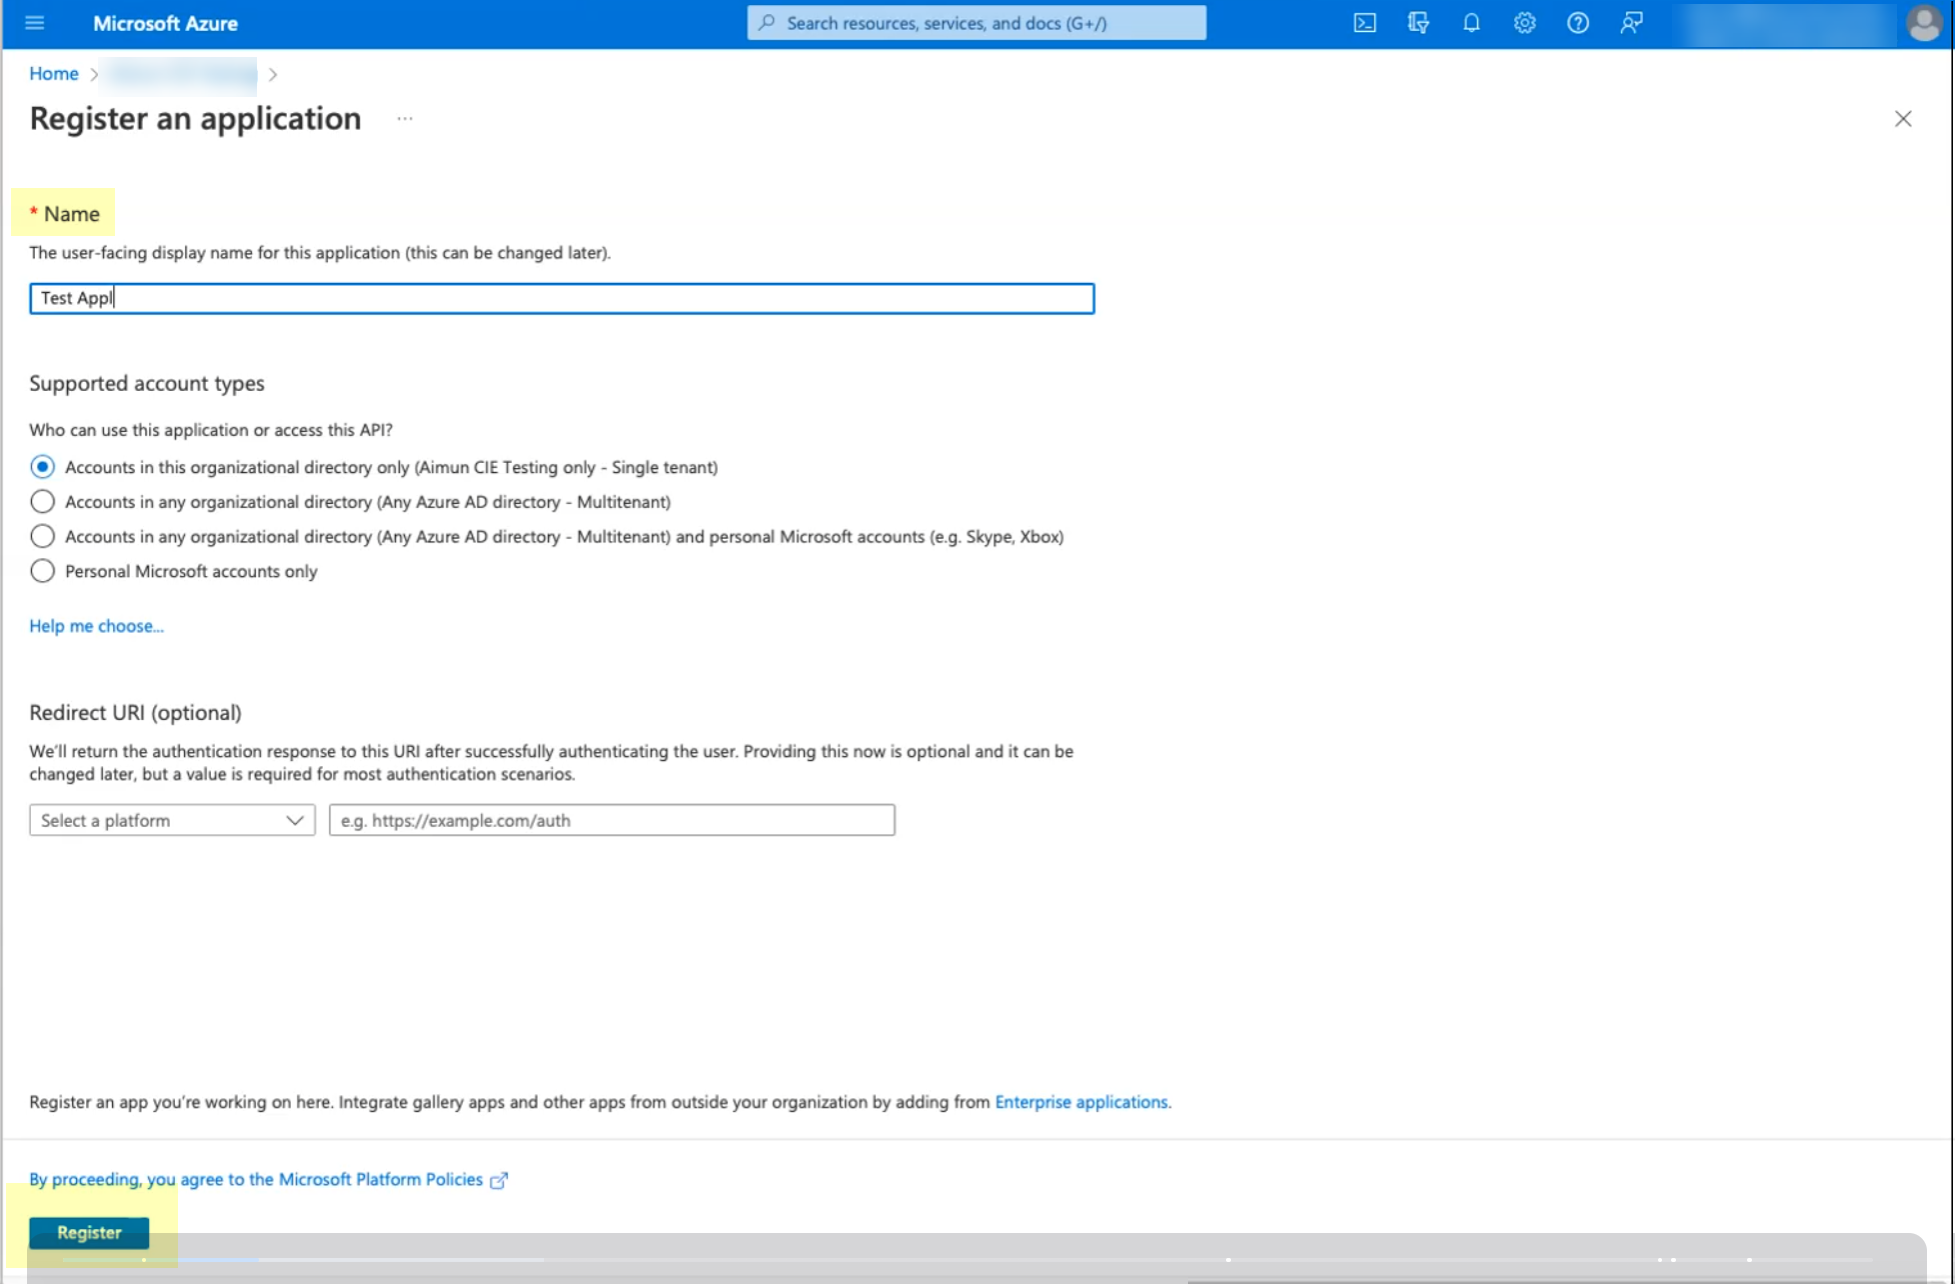Select Azure AD Multitenant only radio option
The image size is (1955, 1284).
tap(42, 502)
